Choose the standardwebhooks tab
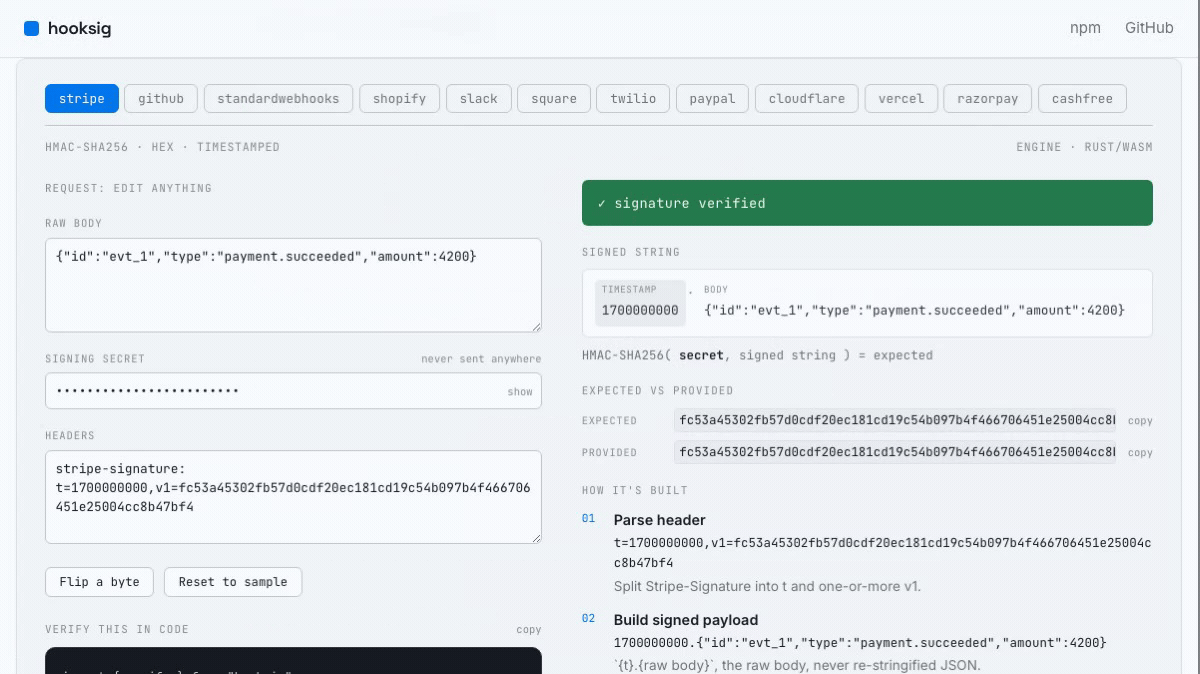Viewport: 1200px width, 674px height. pos(278,99)
